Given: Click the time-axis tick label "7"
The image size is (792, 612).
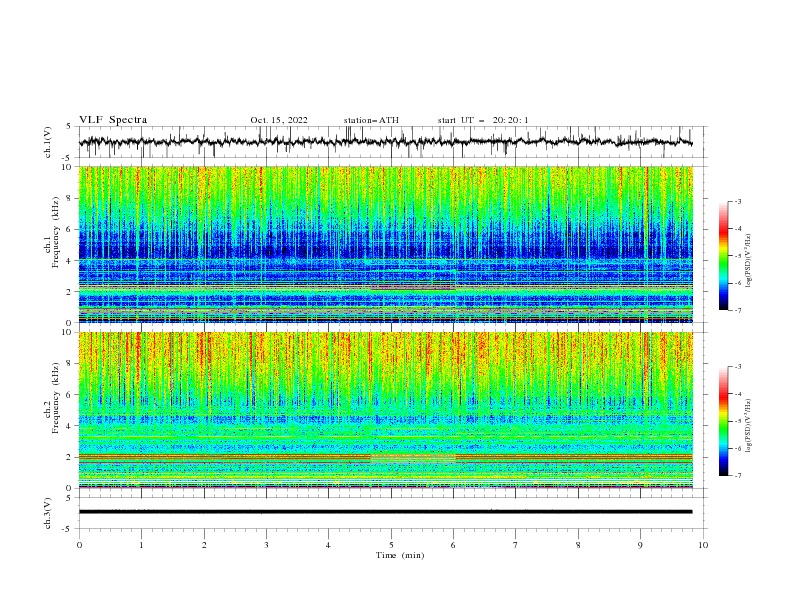Looking at the screenshot, I should 516,545.
